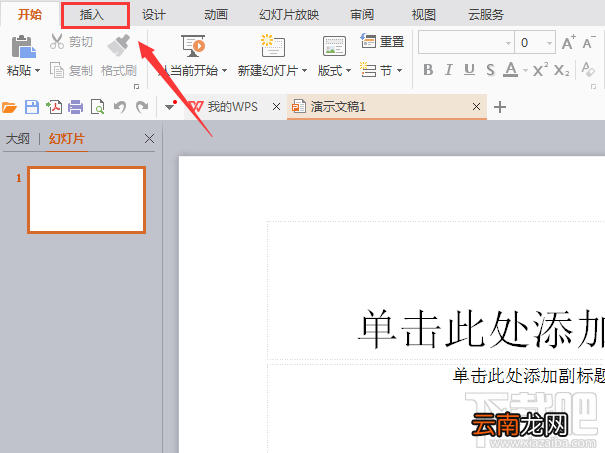Image resolution: width=605 pixels, height=453 pixels.
Task: Click the Open folder icon
Action: [9, 107]
